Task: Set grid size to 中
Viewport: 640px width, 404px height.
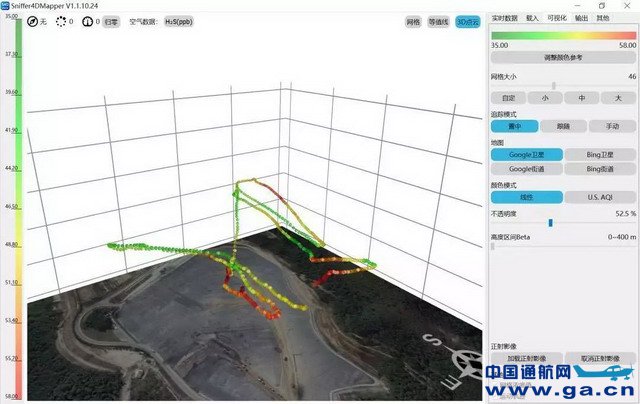Action: tap(582, 98)
